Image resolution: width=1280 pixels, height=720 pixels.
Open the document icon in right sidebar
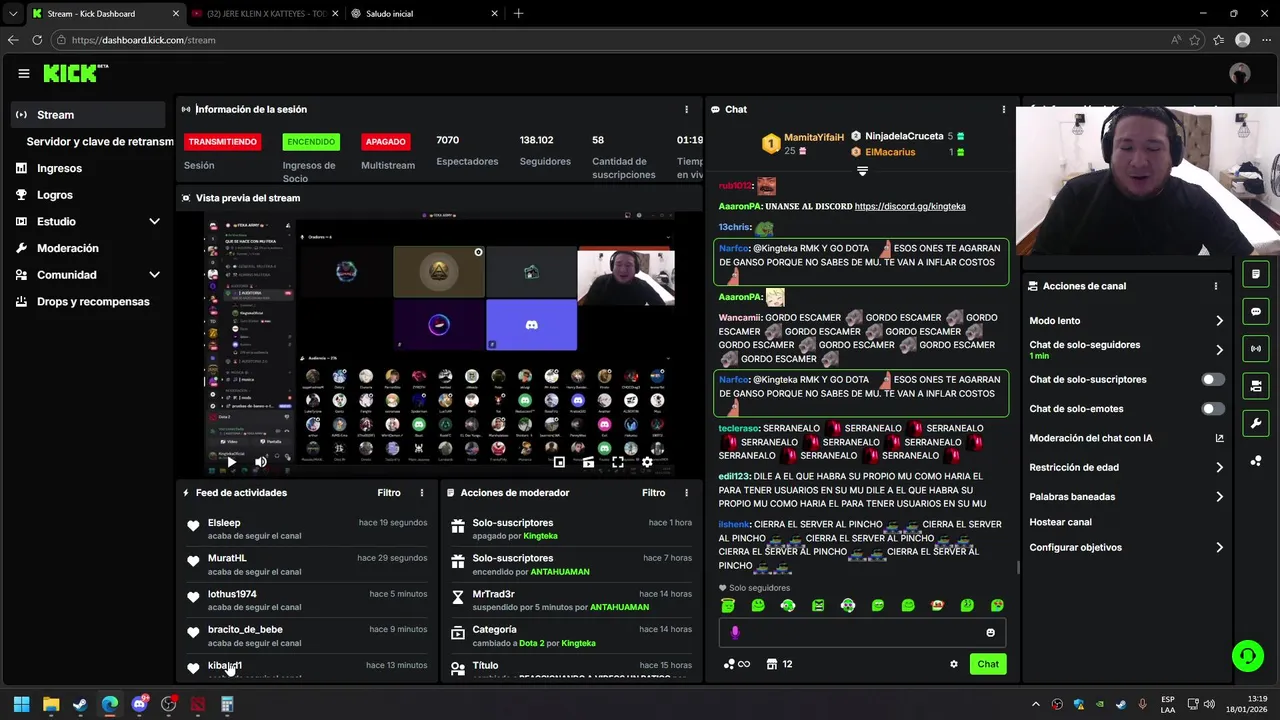point(1256,274)
